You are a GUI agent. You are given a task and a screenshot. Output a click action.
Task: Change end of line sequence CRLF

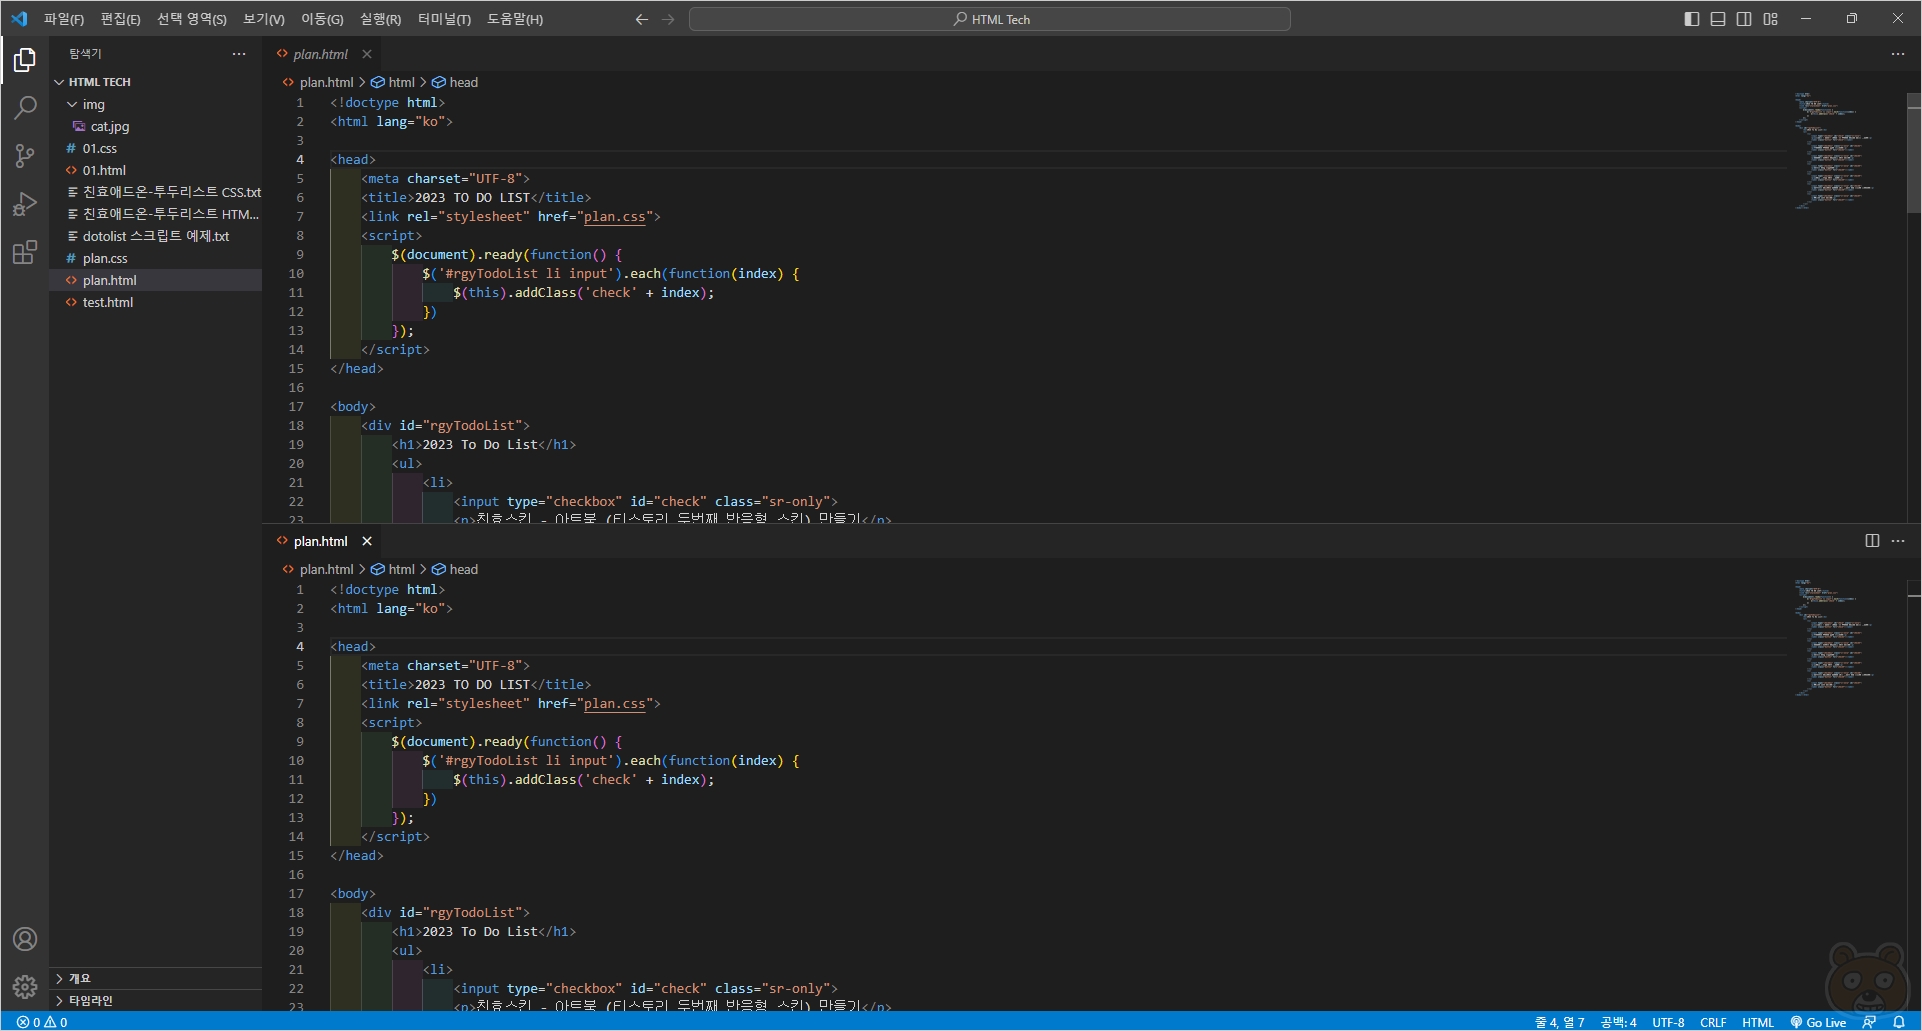point(1713,1022)
